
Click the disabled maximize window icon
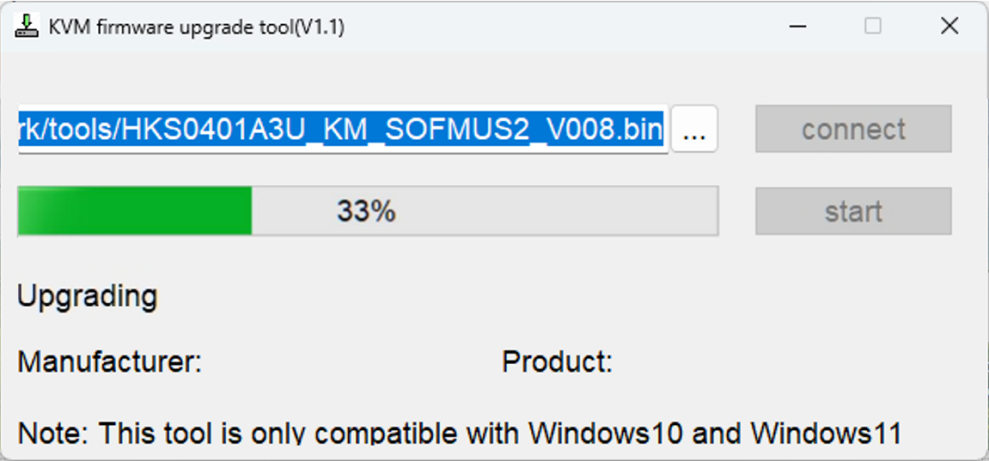point(873,26)
